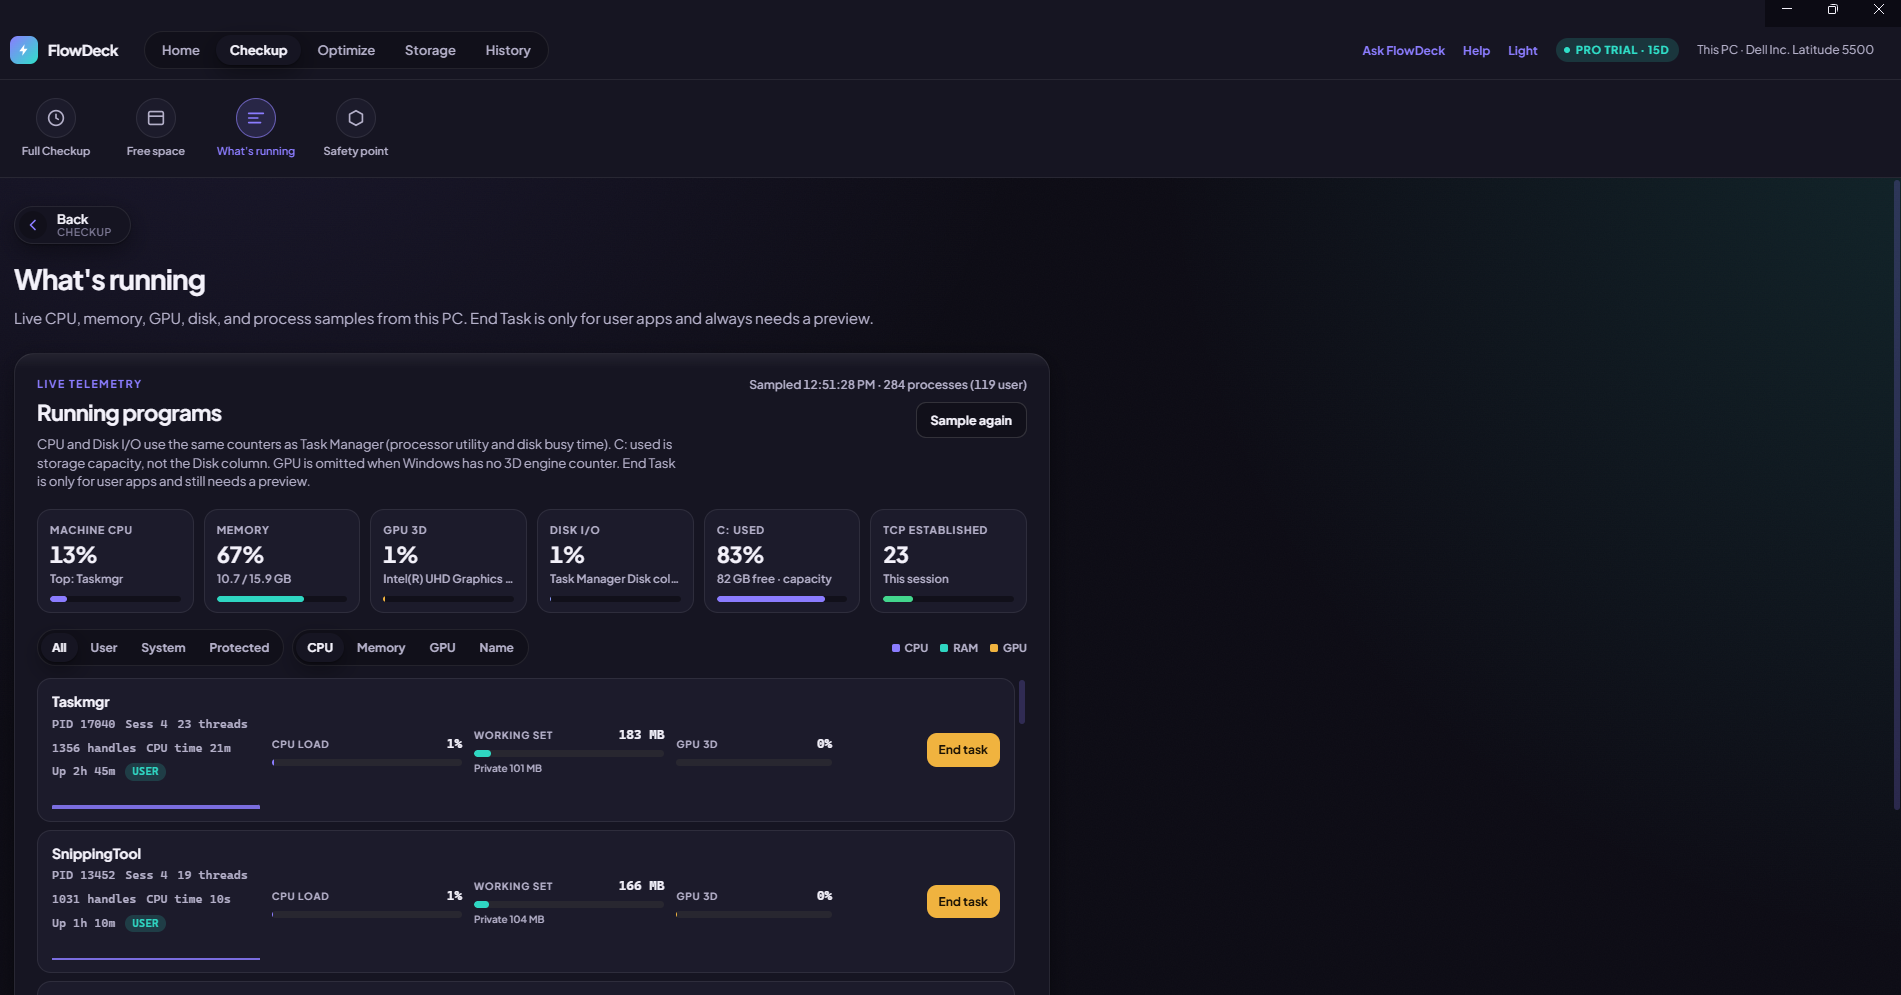End task for SnippingTool
Viewport: 1901px width, 995px height.
pos(963,902)
